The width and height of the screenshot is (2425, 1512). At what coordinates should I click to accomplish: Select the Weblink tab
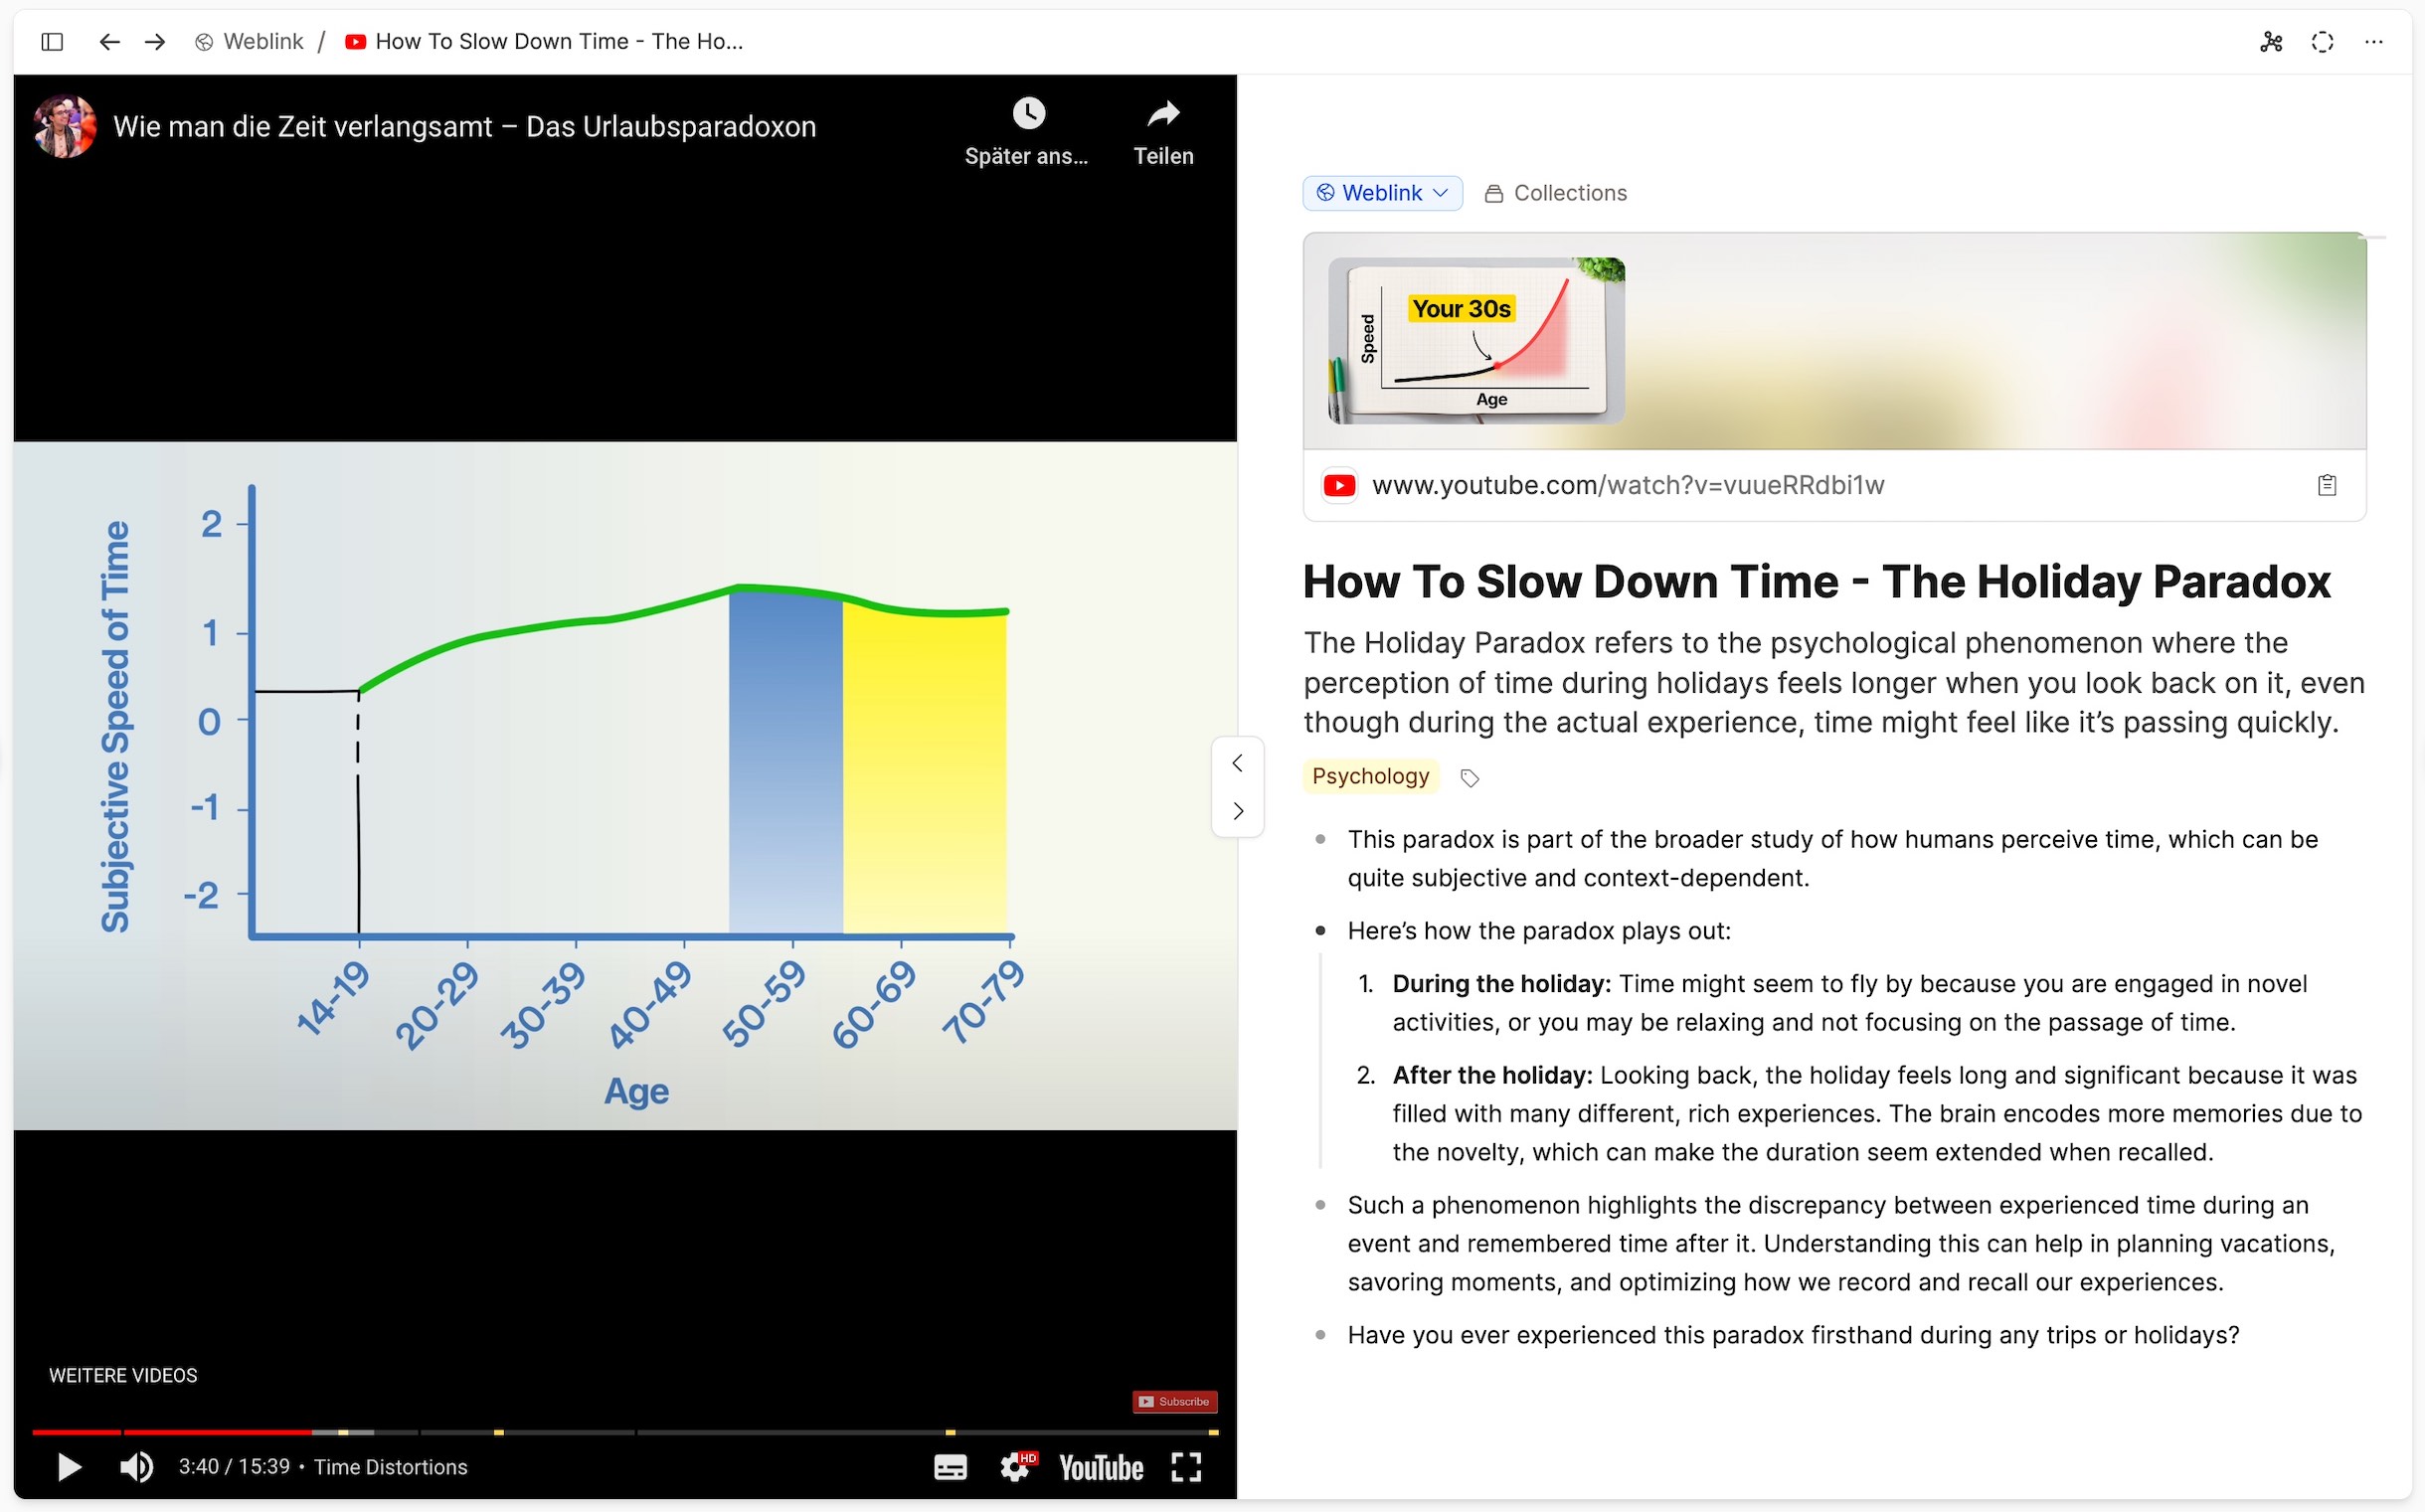tap(1381, 194)
